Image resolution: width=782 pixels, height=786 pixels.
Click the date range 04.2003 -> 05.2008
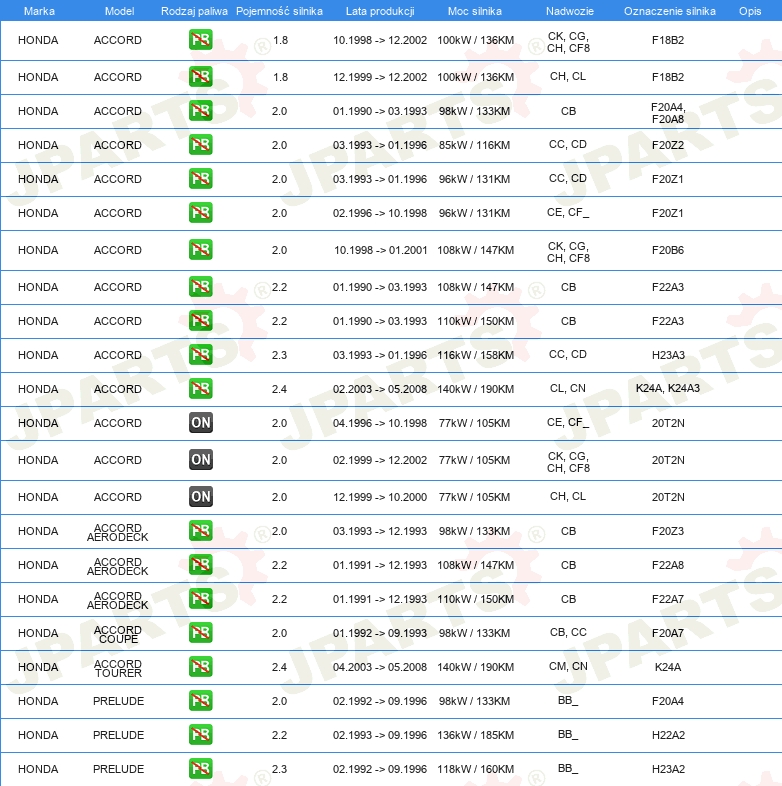point(380,667)
